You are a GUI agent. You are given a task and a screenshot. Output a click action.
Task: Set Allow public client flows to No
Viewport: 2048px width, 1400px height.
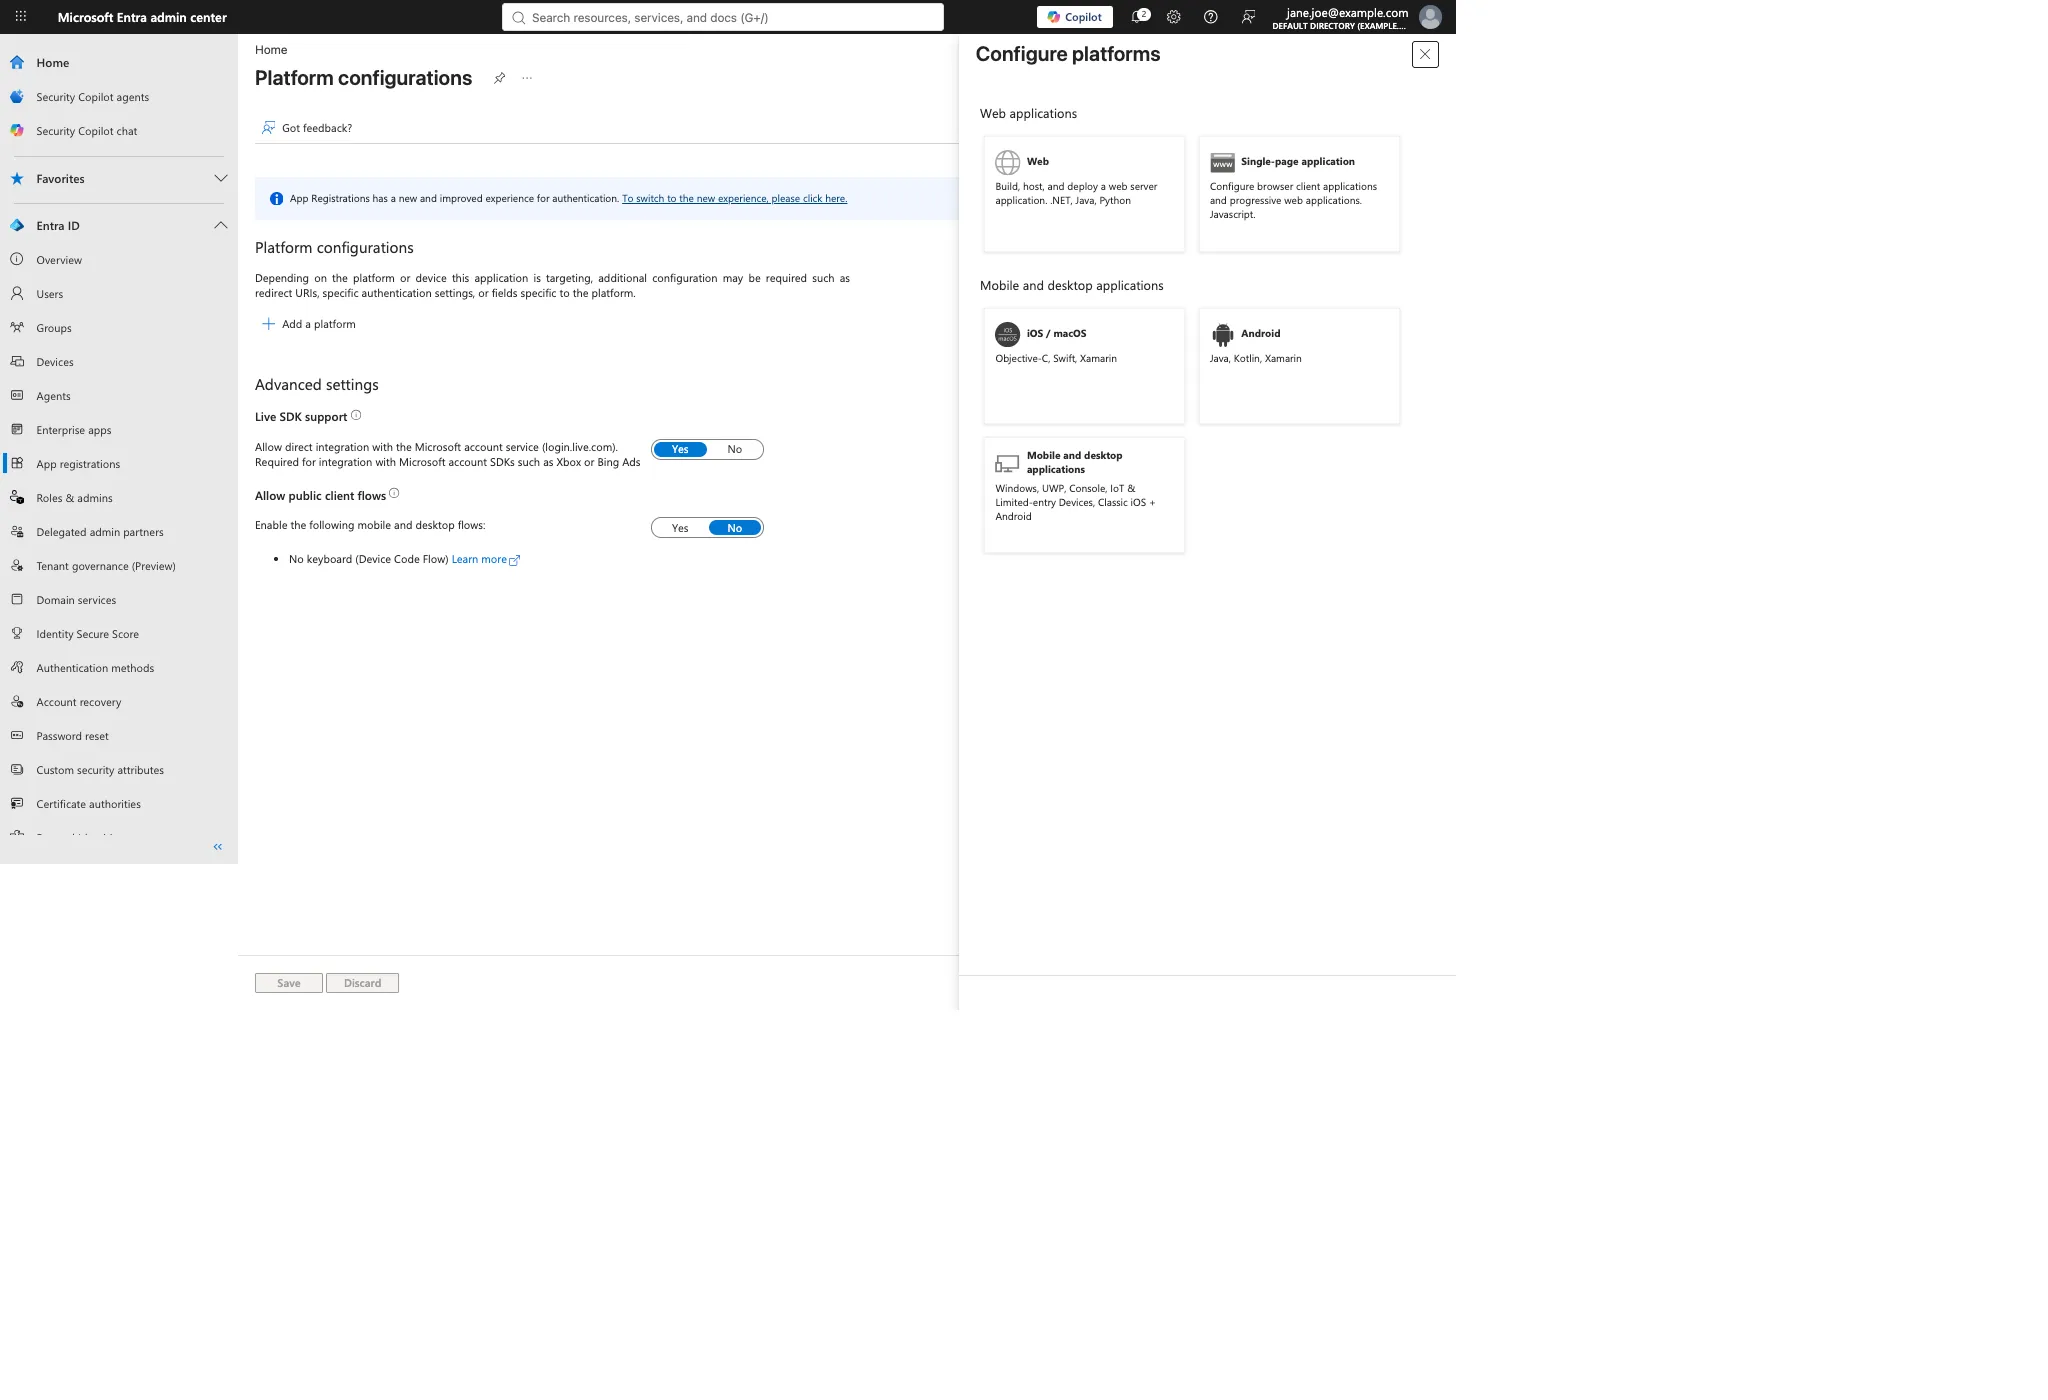click(735, 528)
